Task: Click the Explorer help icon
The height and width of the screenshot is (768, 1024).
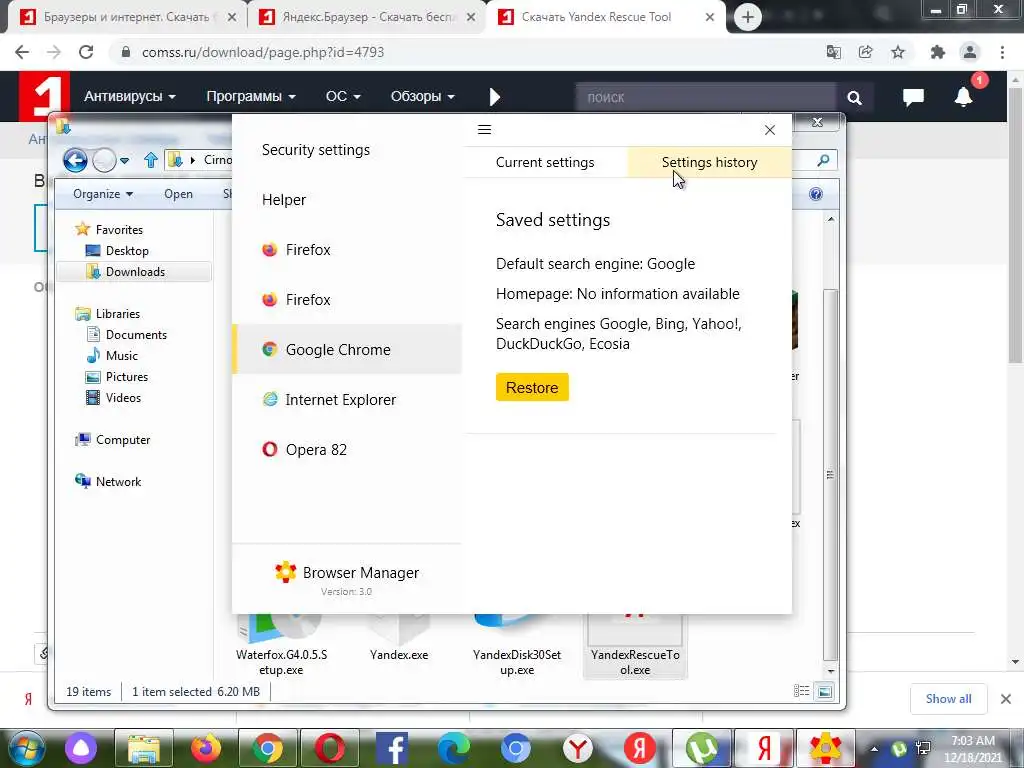Action: point(816,194)
